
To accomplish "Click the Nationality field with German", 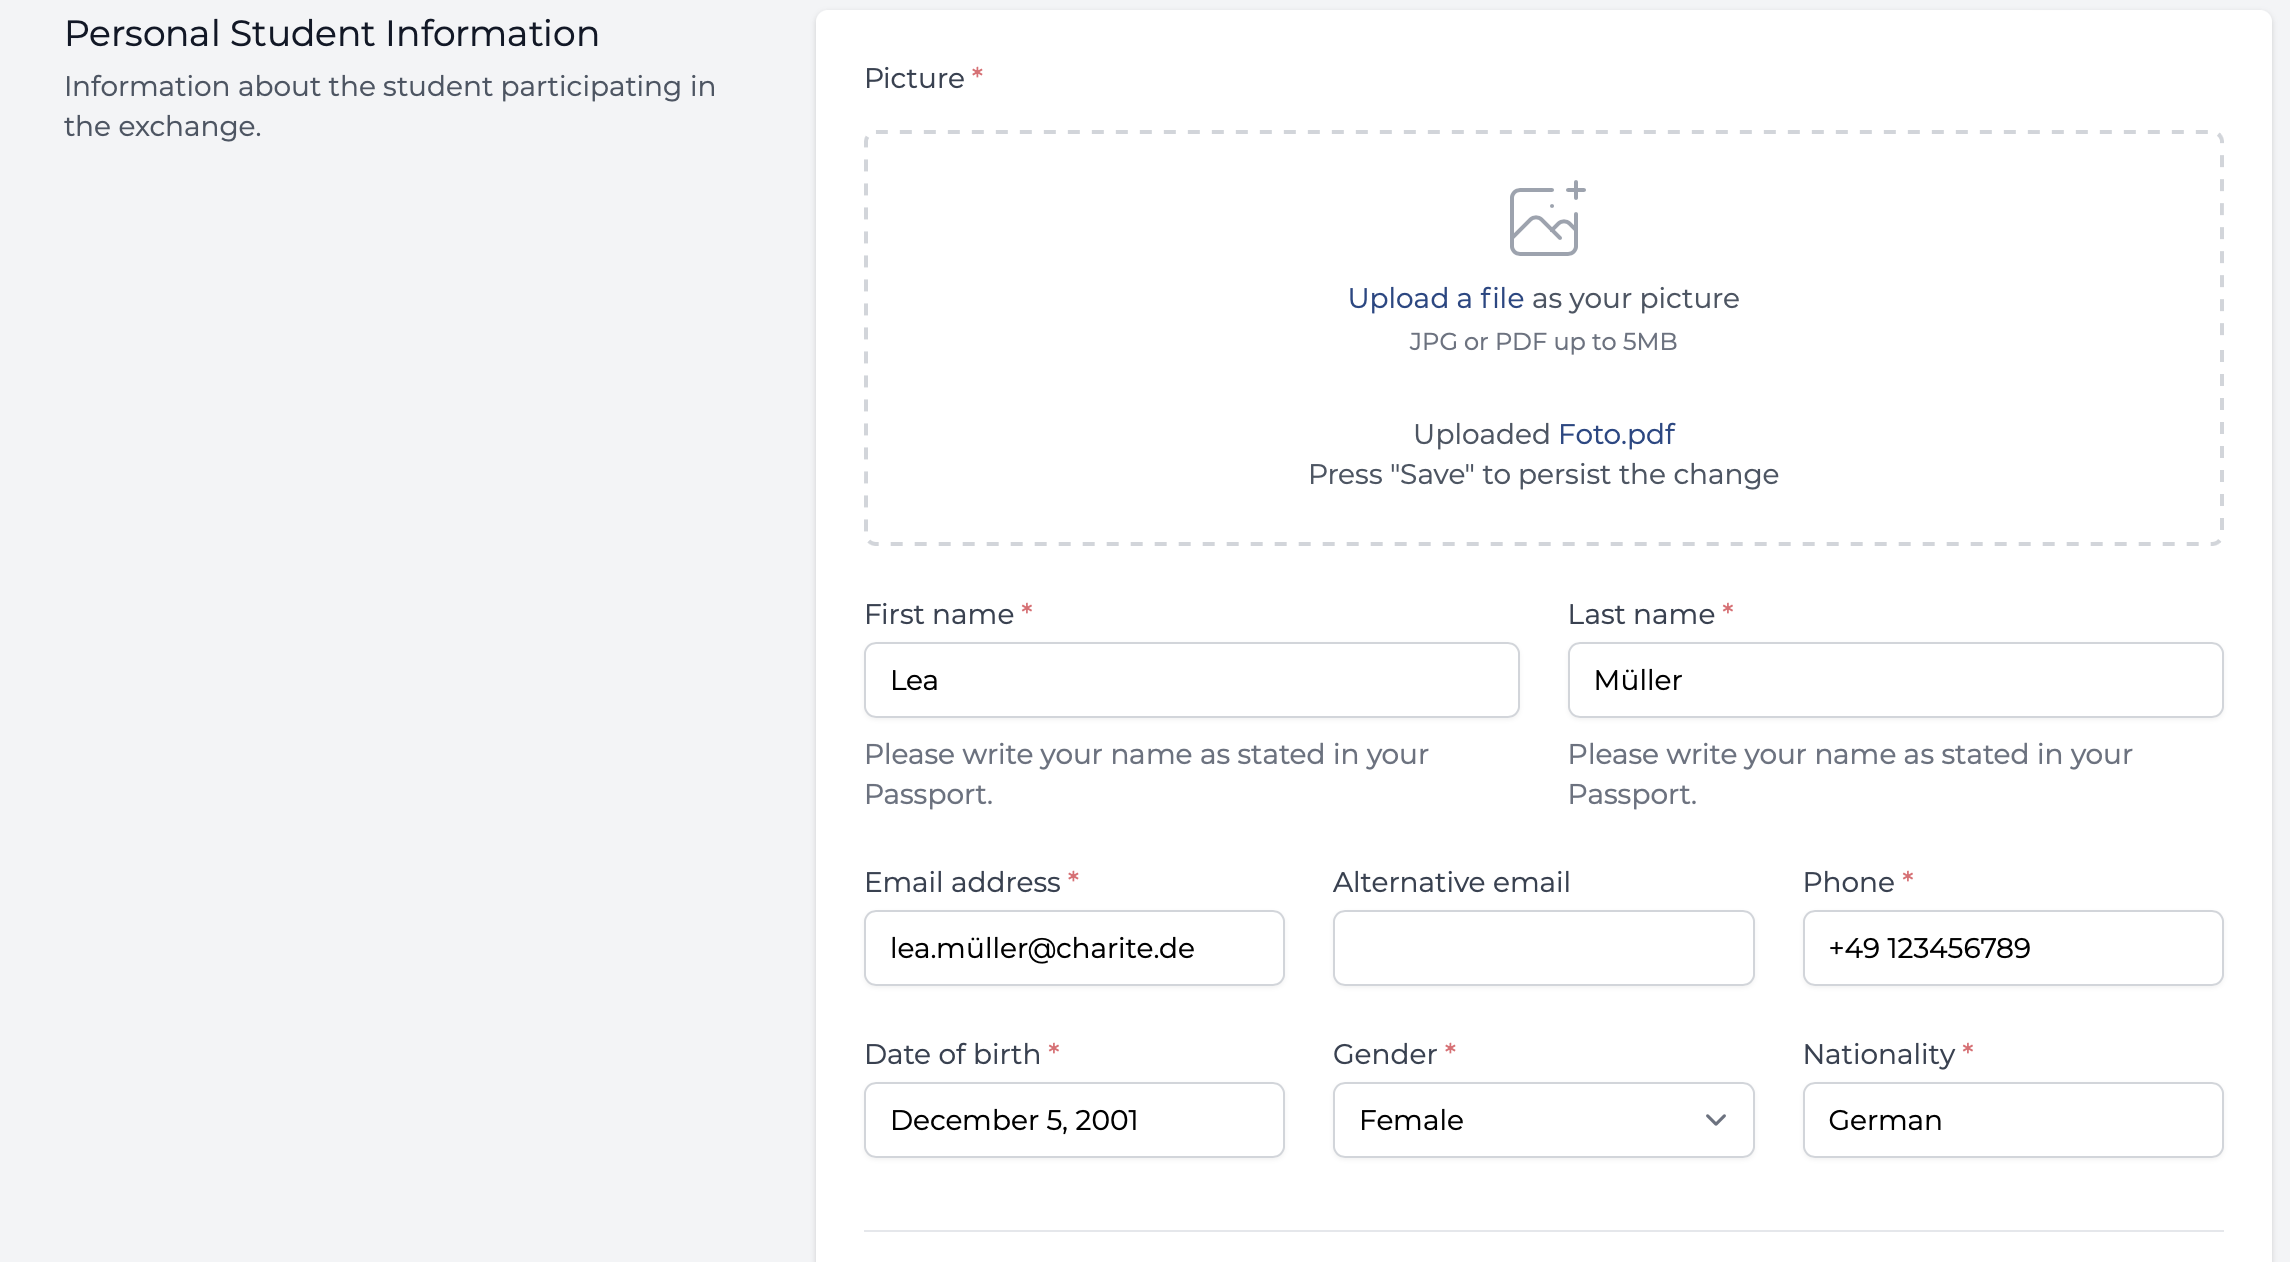I will tap(2012, 1120).
